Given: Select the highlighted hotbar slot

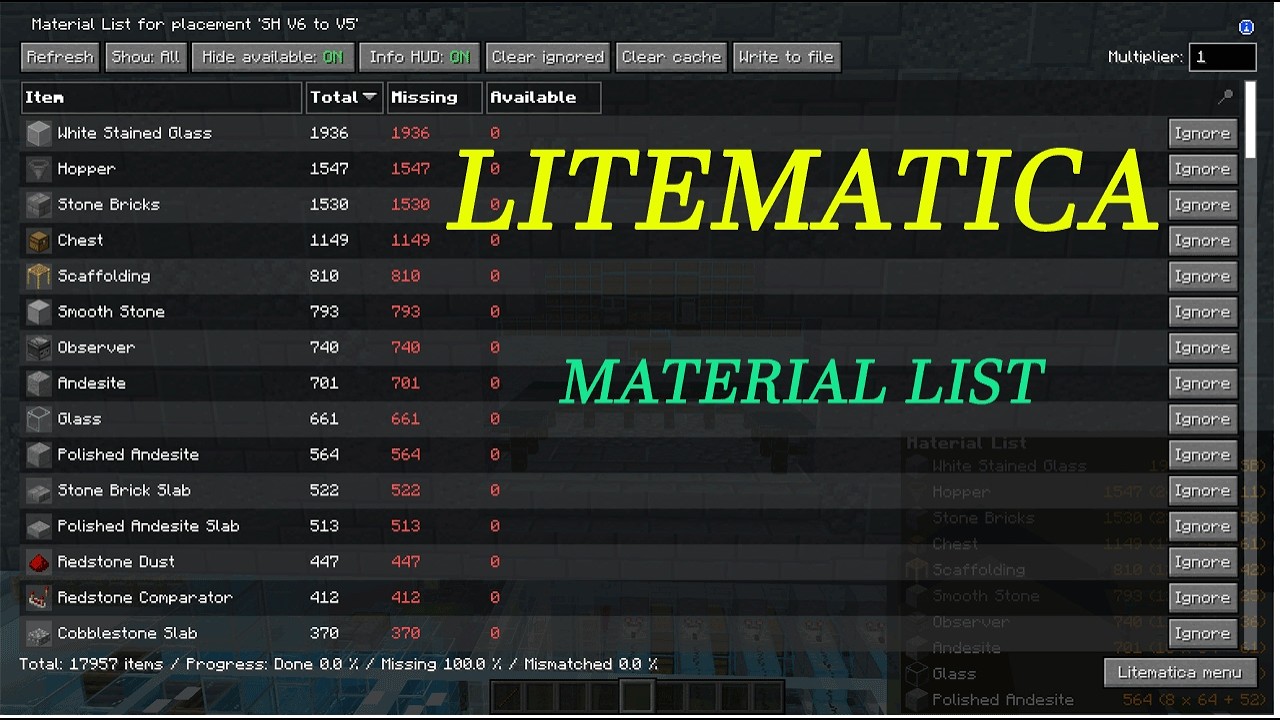Looking at the screenshot, I should tap(637, 696).
